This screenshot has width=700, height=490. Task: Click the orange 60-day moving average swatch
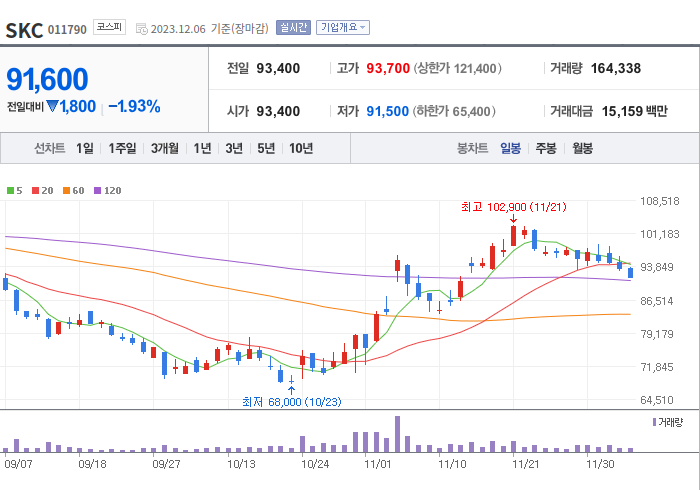[x=67, y=191]
